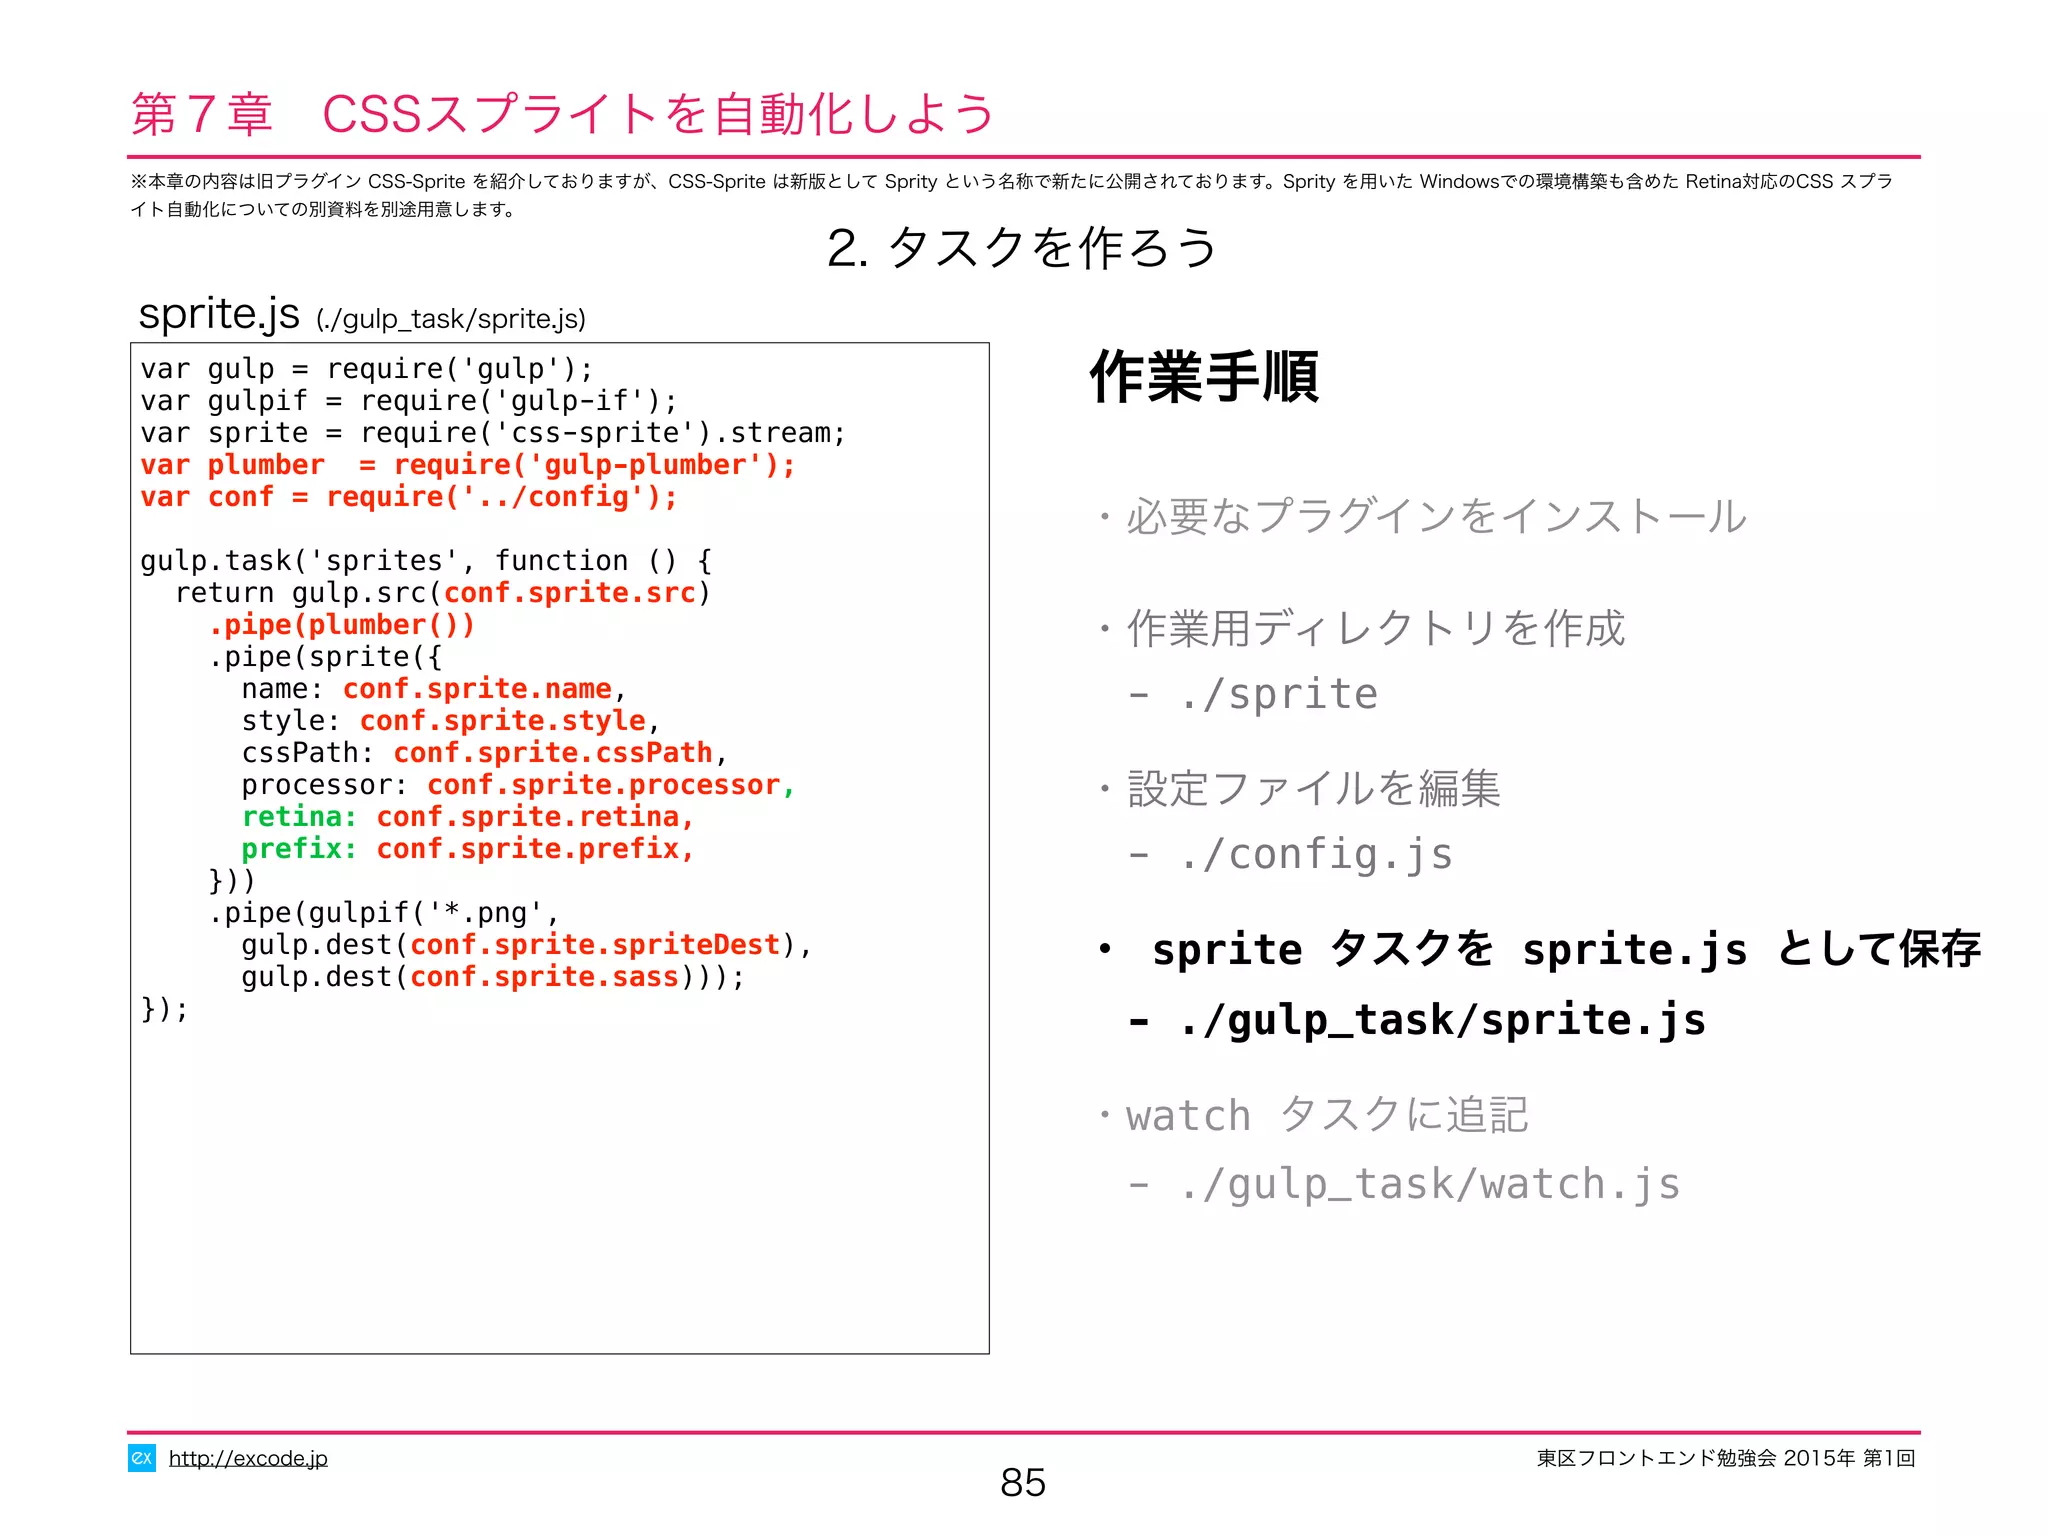Click the step '設定ファイルを編集'
Viewport: 2048px width, 1536px height.
tap(1313, 788)
